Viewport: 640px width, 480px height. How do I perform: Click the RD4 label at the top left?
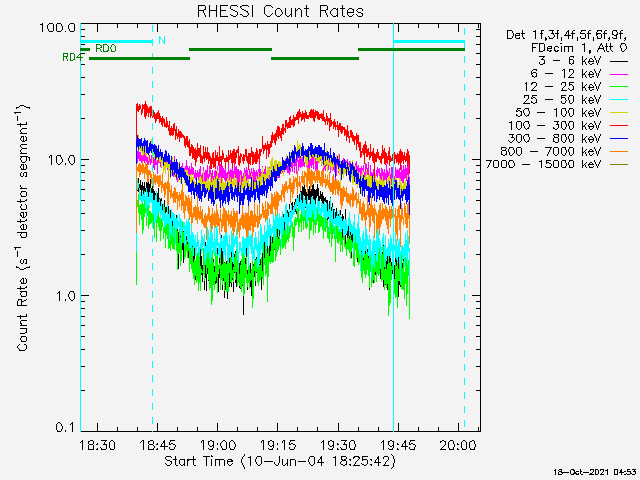72,58
